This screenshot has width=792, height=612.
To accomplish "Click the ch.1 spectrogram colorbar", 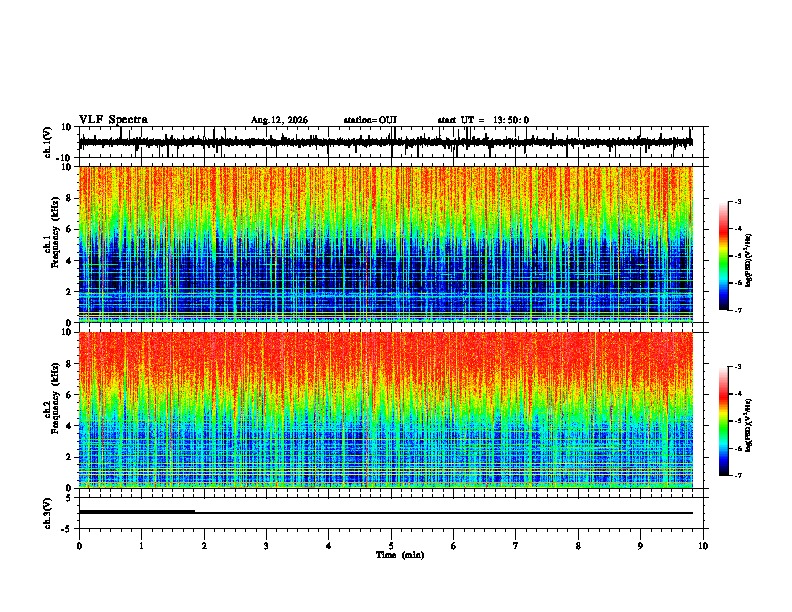I will point(723,256).
